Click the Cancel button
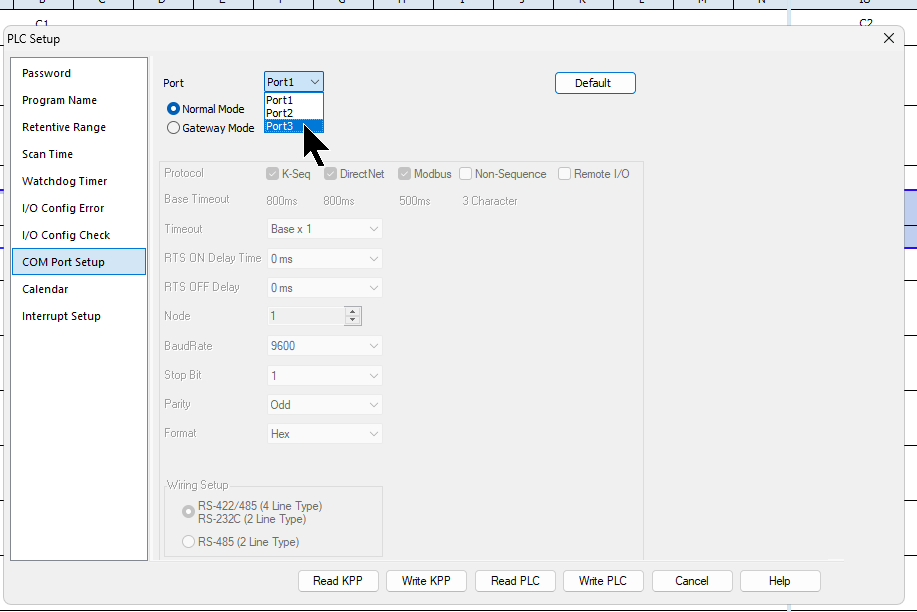The width and height of the screenshot is (917, 612). pyautogui.click(x=692, y=581)
